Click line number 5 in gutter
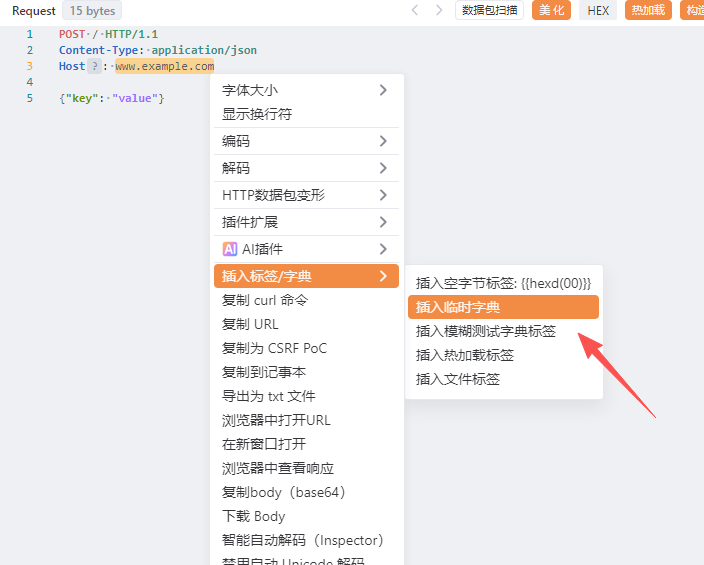 pos(30,98)
